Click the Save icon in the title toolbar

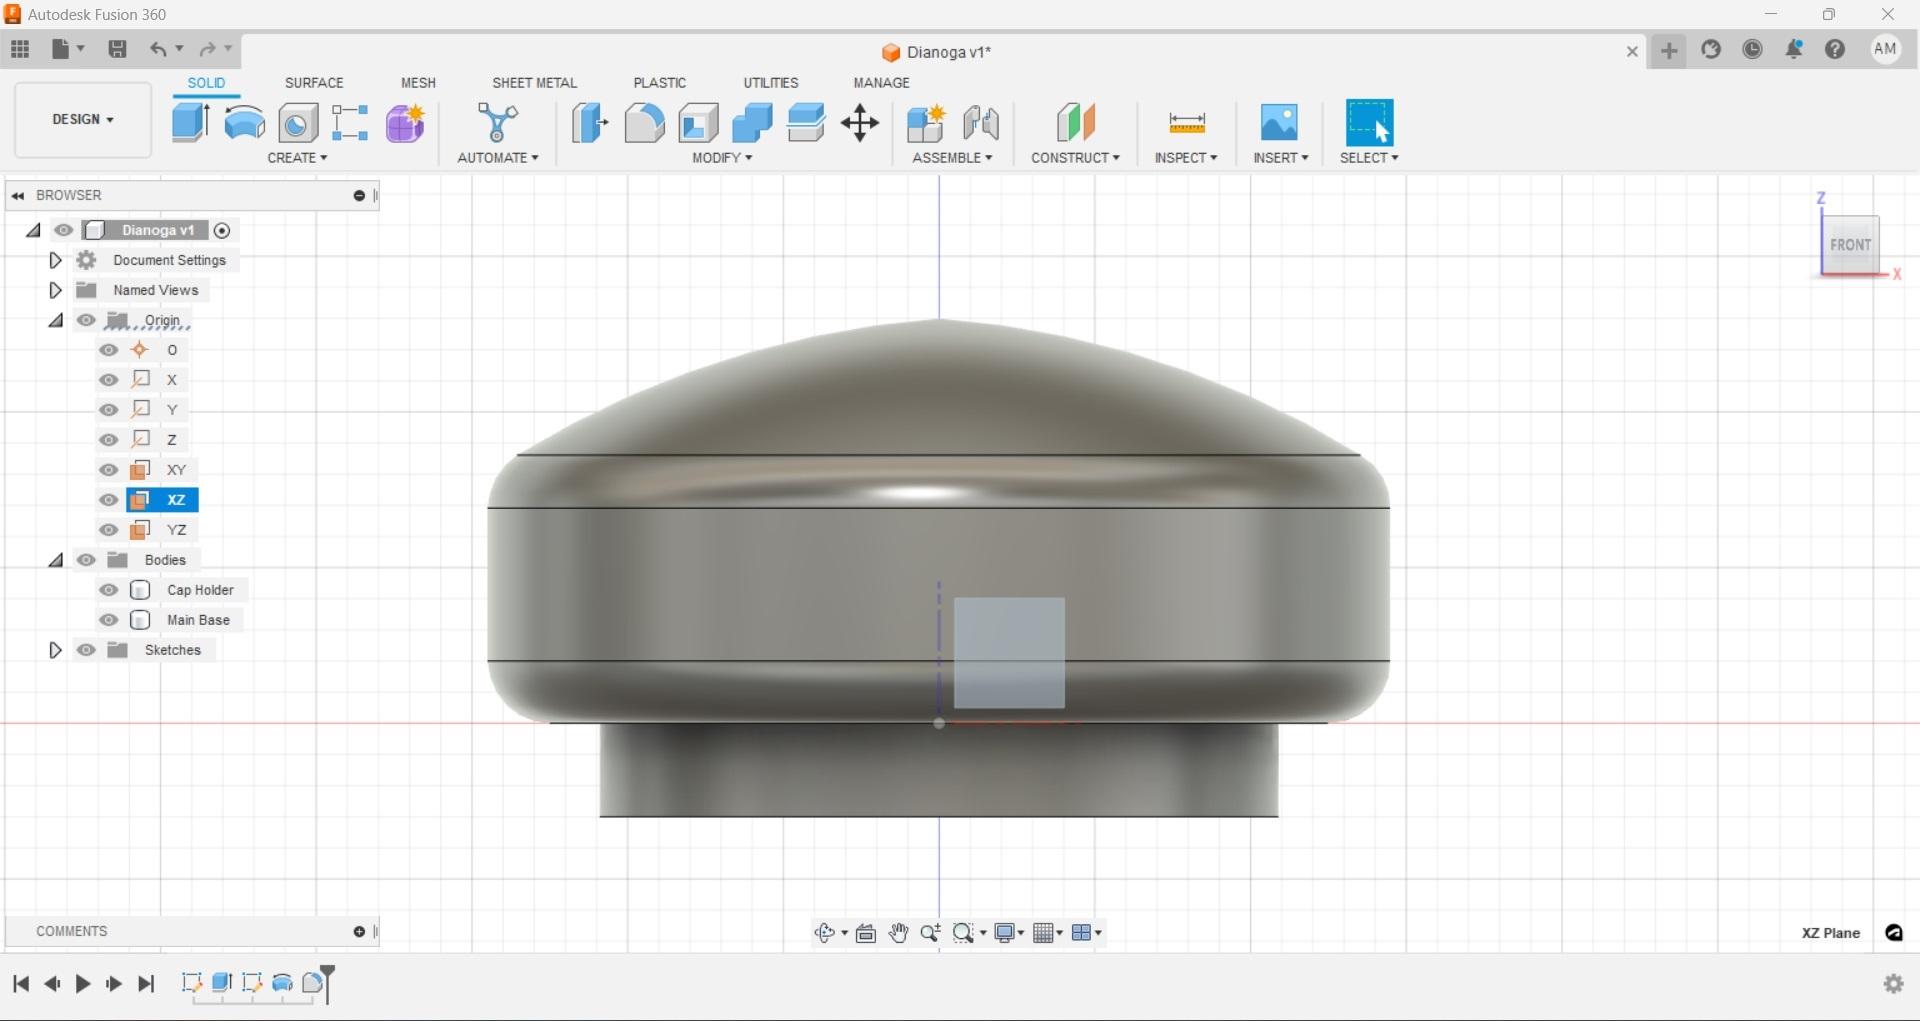(117, 49)
